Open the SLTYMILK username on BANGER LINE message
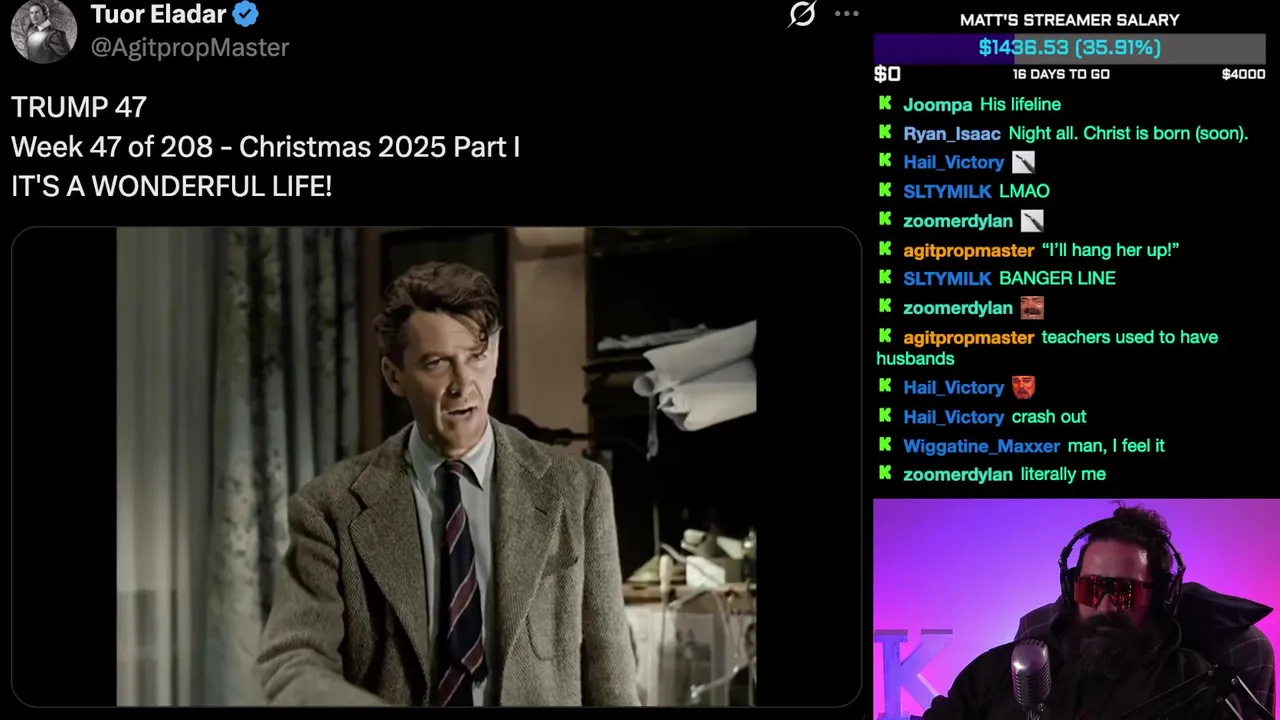The image size is (1280, 720). click(947, 279)
